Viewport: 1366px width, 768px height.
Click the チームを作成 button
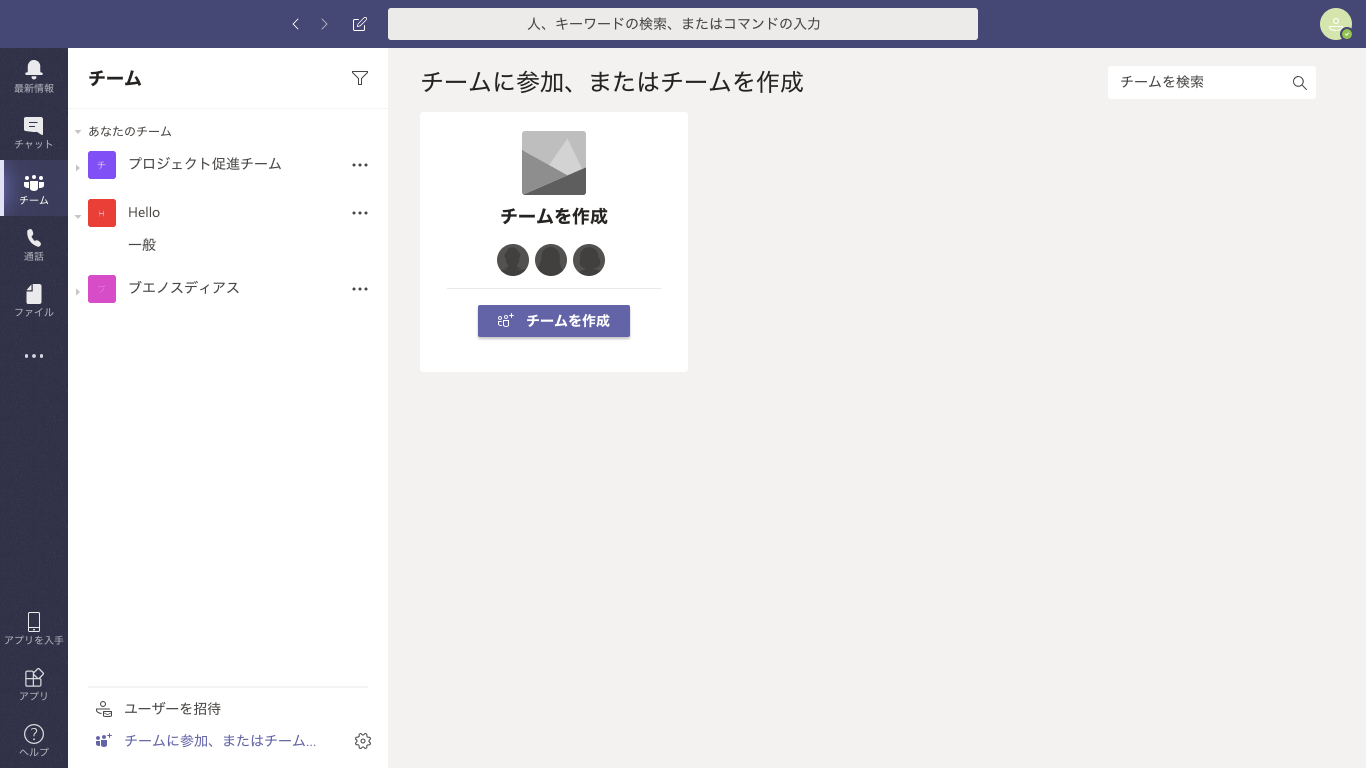point(553,321)
